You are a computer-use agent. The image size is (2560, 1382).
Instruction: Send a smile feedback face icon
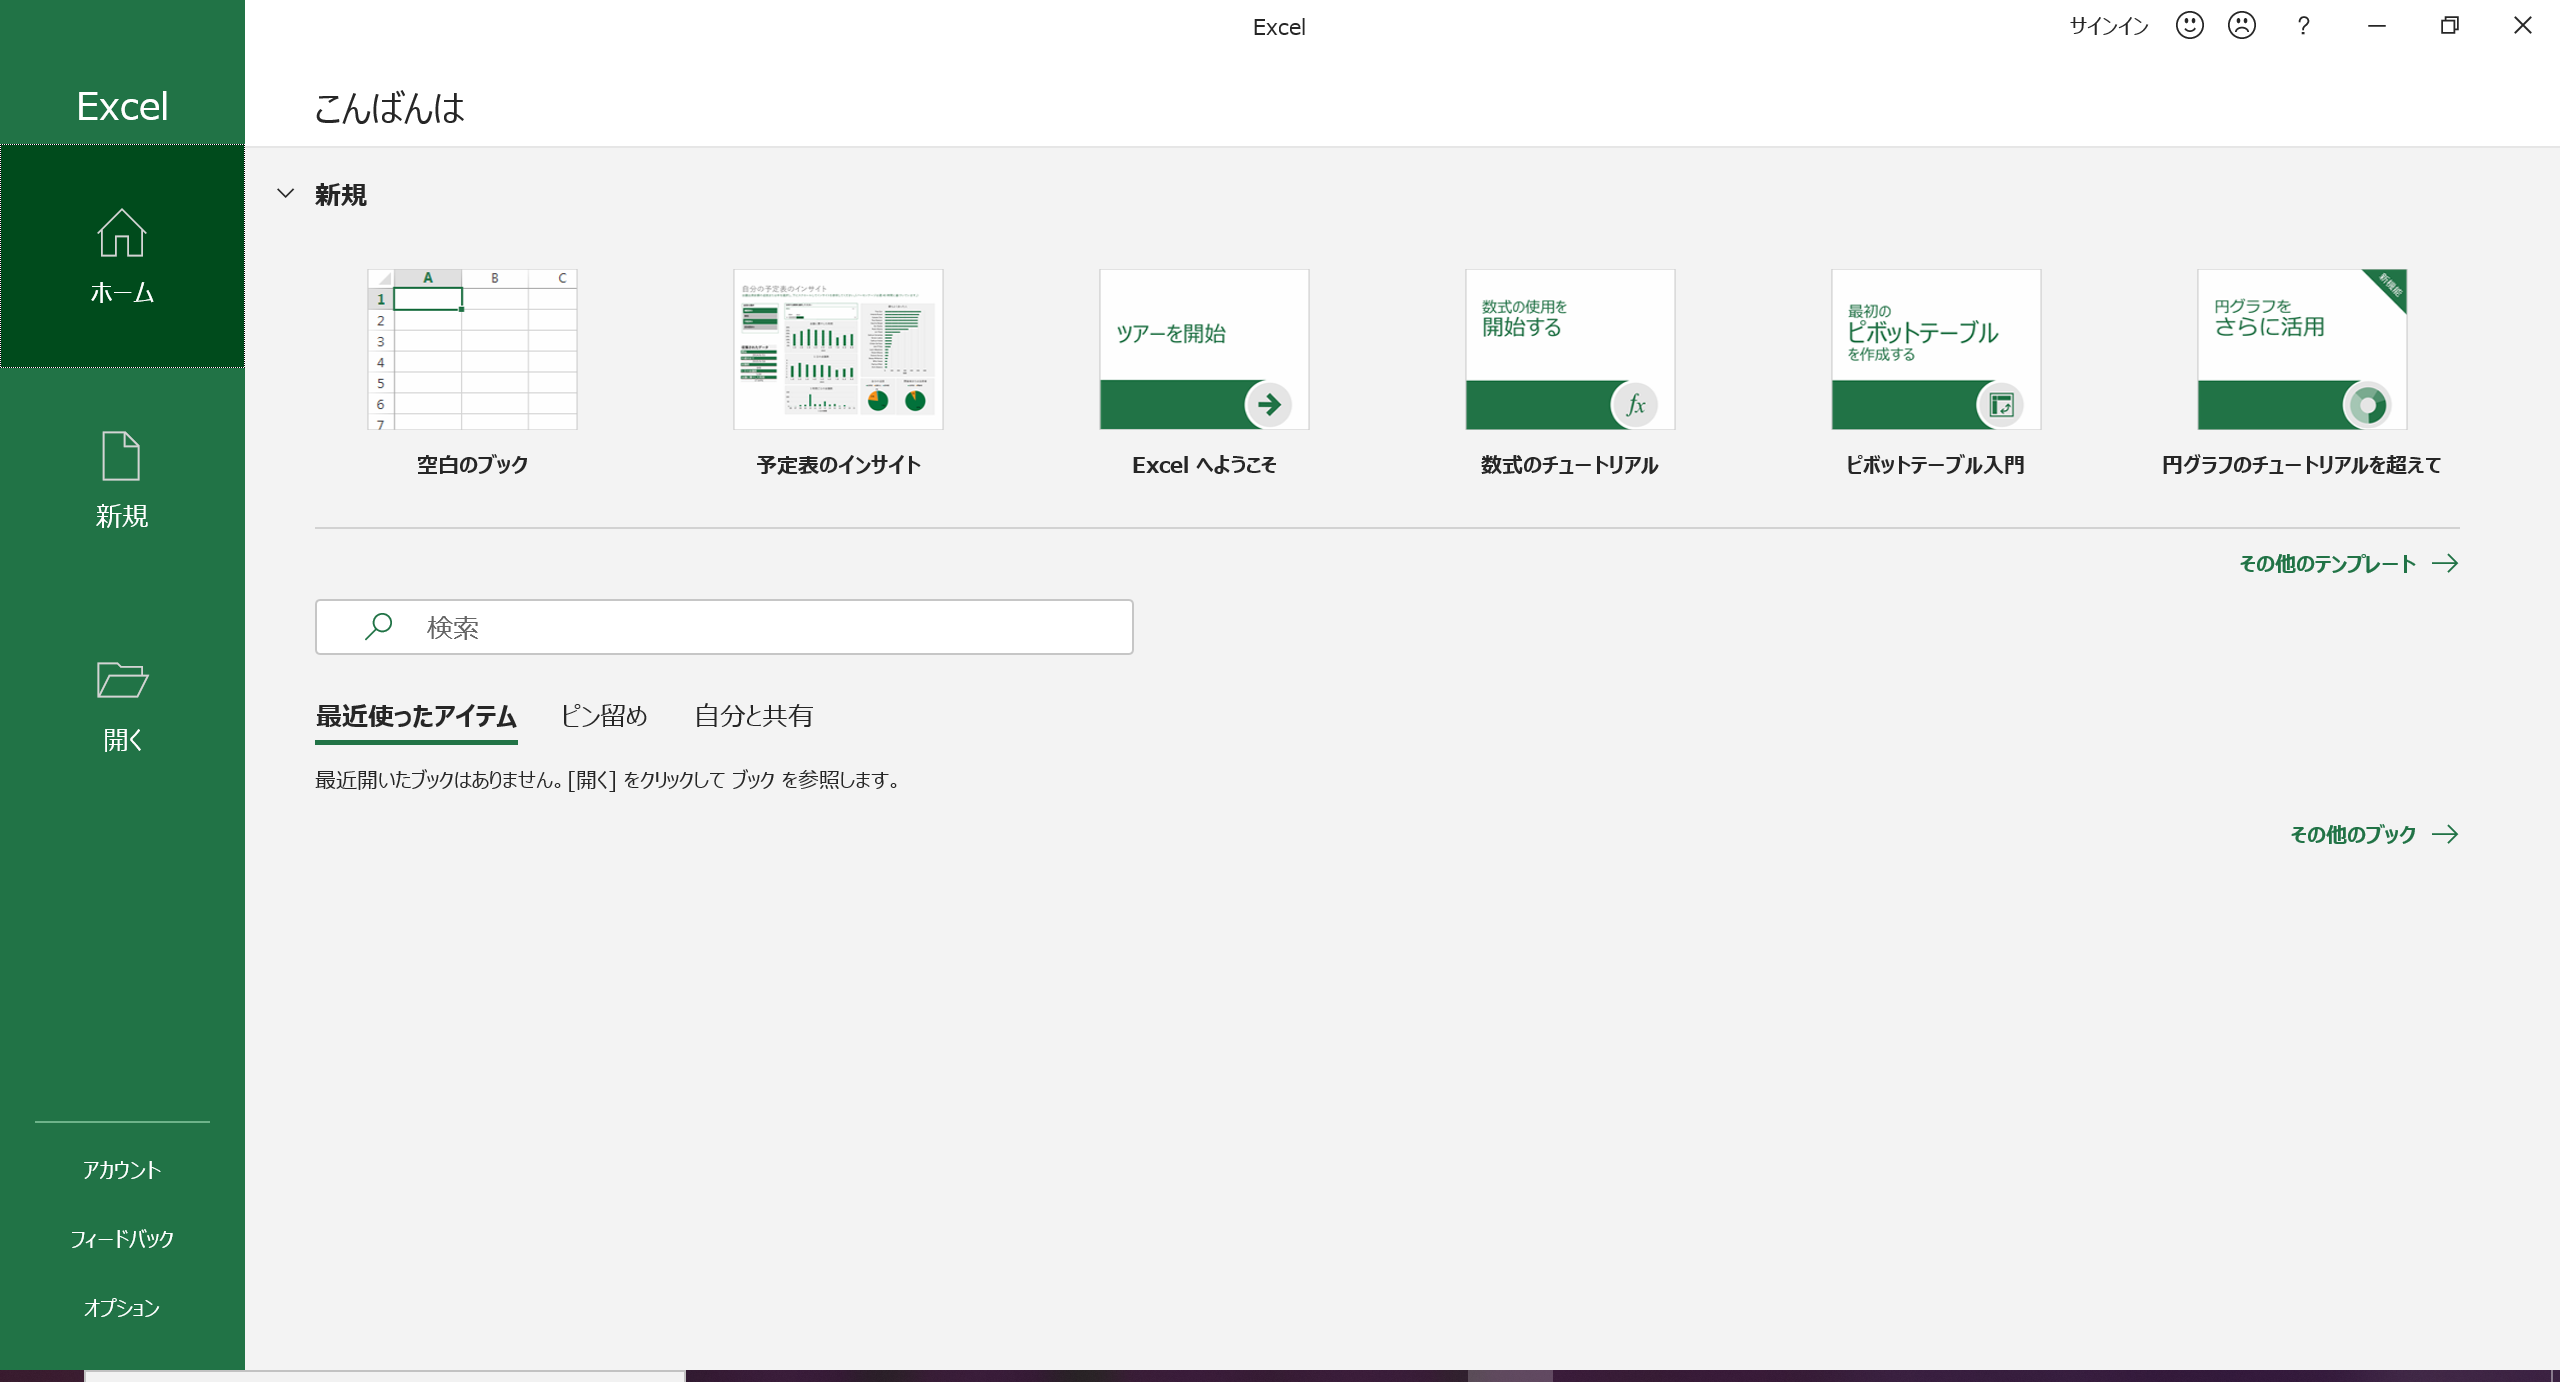pyautogui.click(x=2189, y=26)
